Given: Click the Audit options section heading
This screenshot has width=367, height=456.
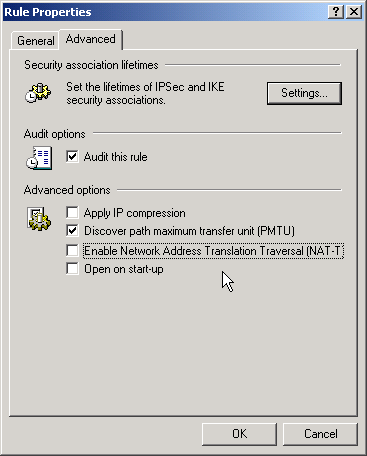Looking at the screenshot, I should click(55, 134).
